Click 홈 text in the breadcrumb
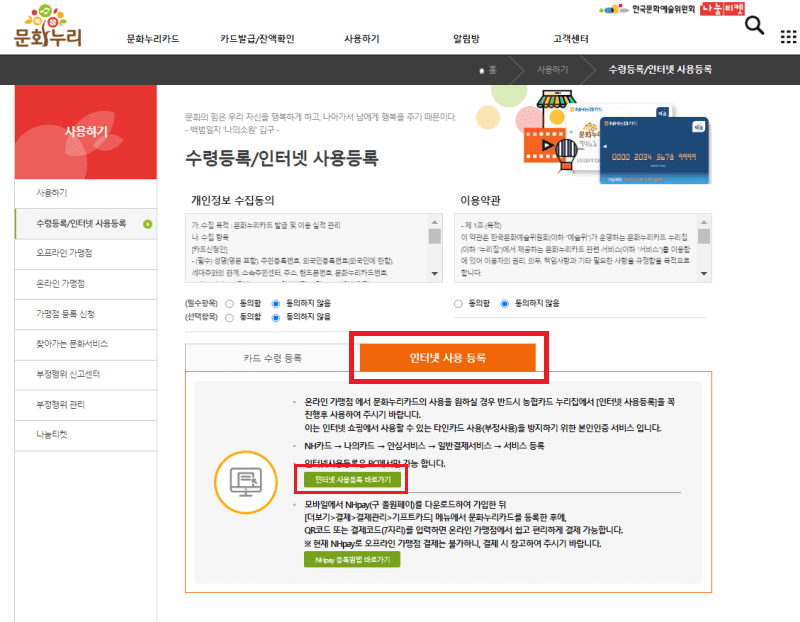 pyautogui.click(x=492, y=70)
